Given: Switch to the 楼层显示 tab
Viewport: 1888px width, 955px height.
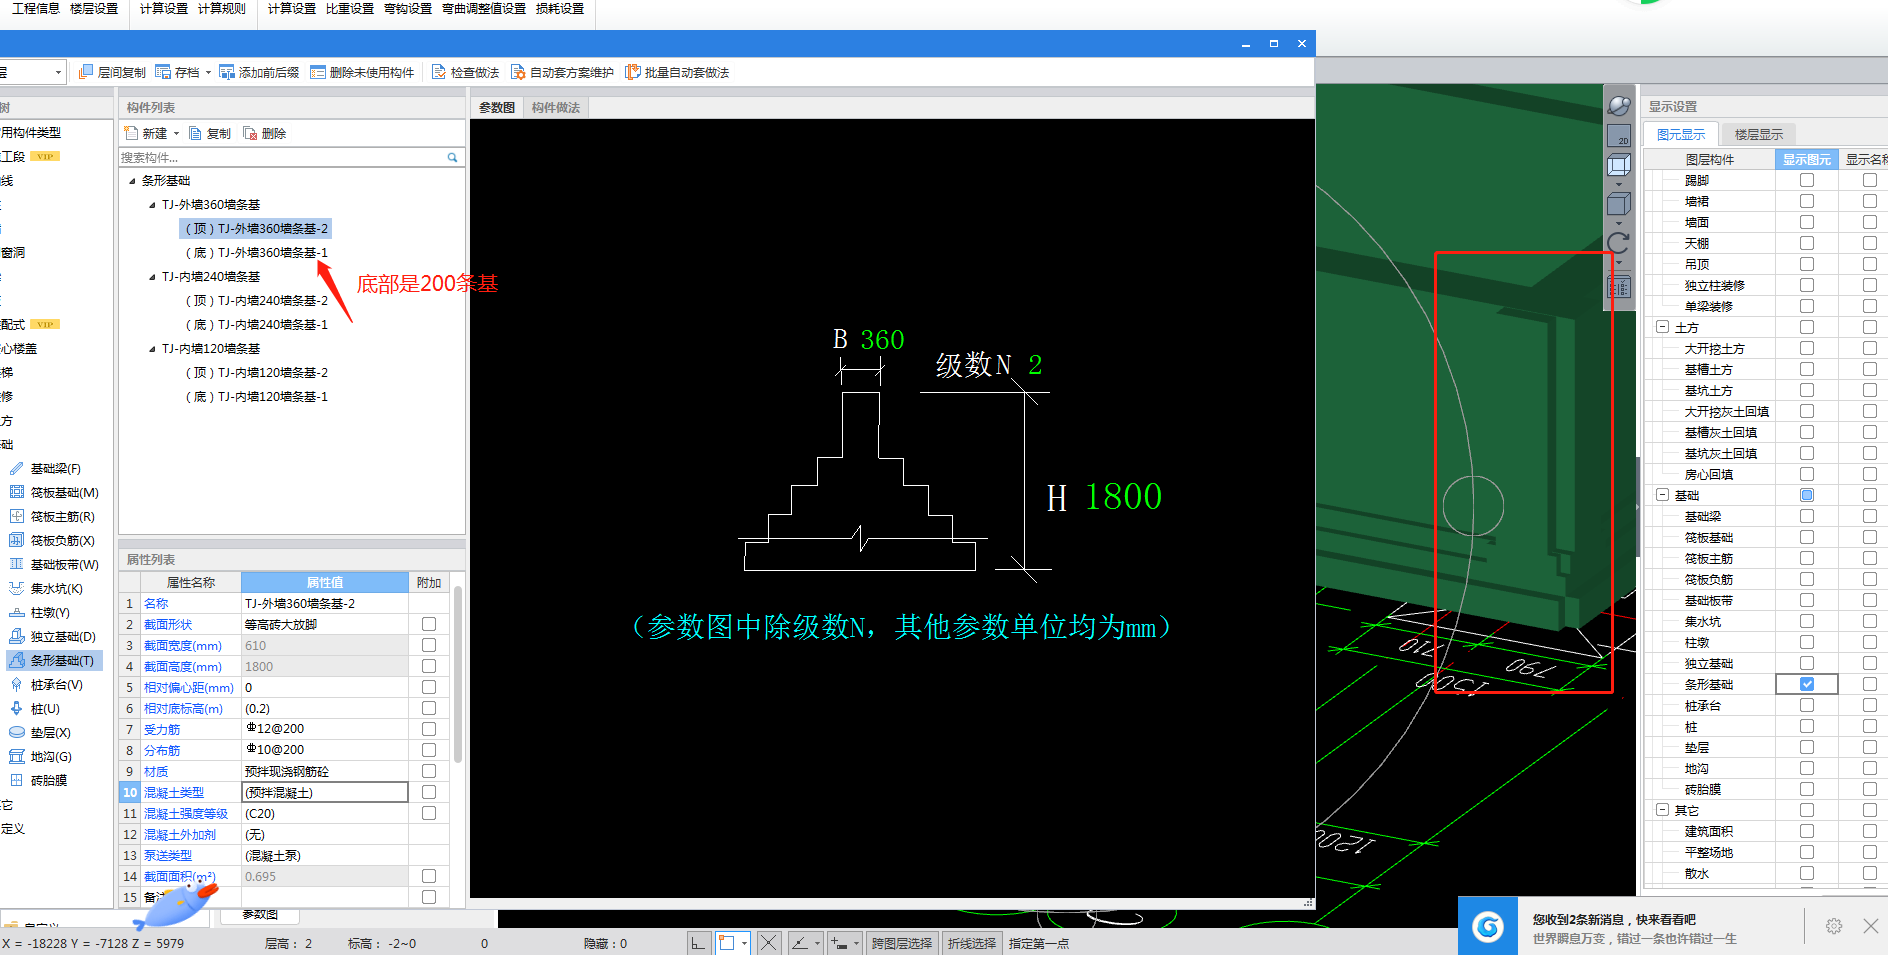Looking at the screenshot, I should (1758, 134).
